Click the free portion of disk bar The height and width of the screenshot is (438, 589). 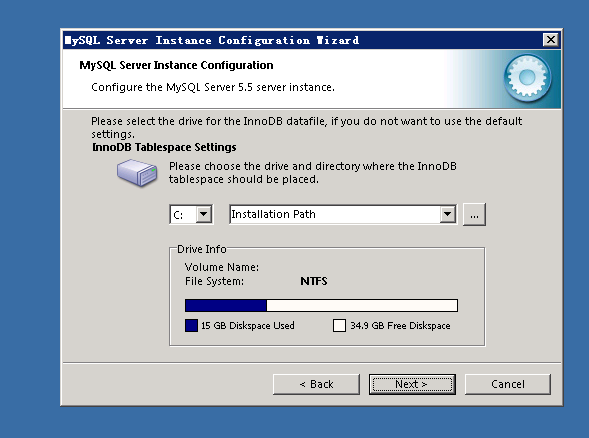click(x=362, y=305)
